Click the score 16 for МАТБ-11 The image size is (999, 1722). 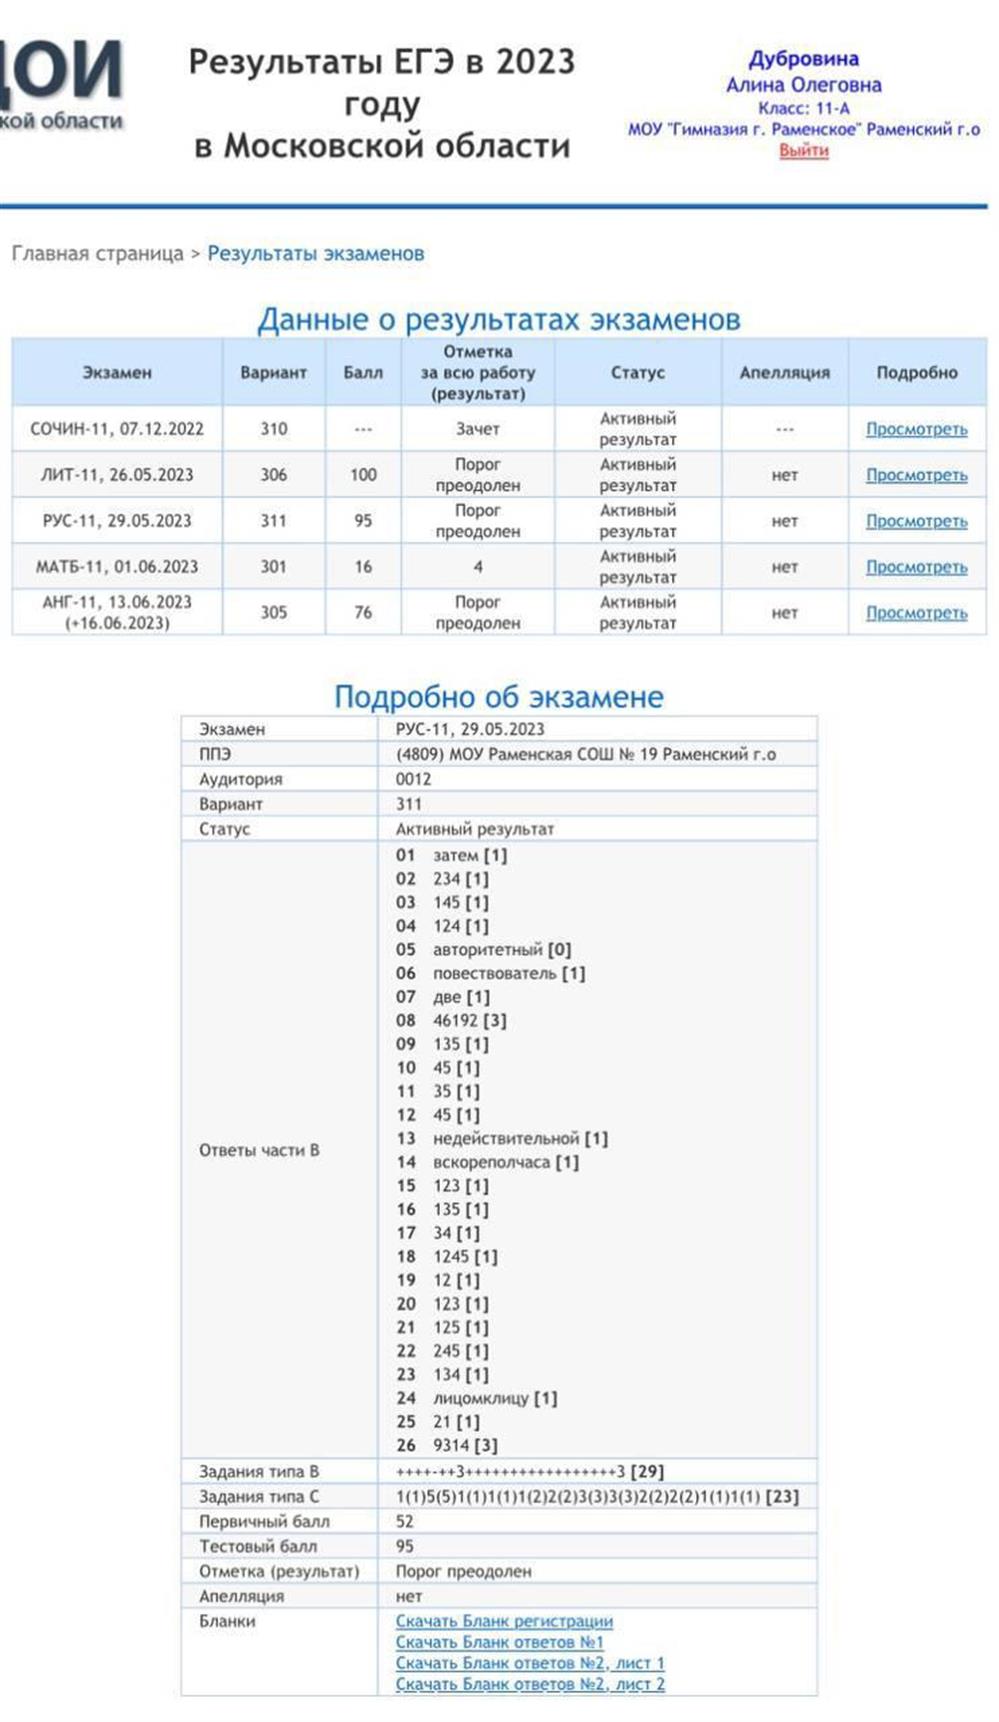tap(363, 567)
